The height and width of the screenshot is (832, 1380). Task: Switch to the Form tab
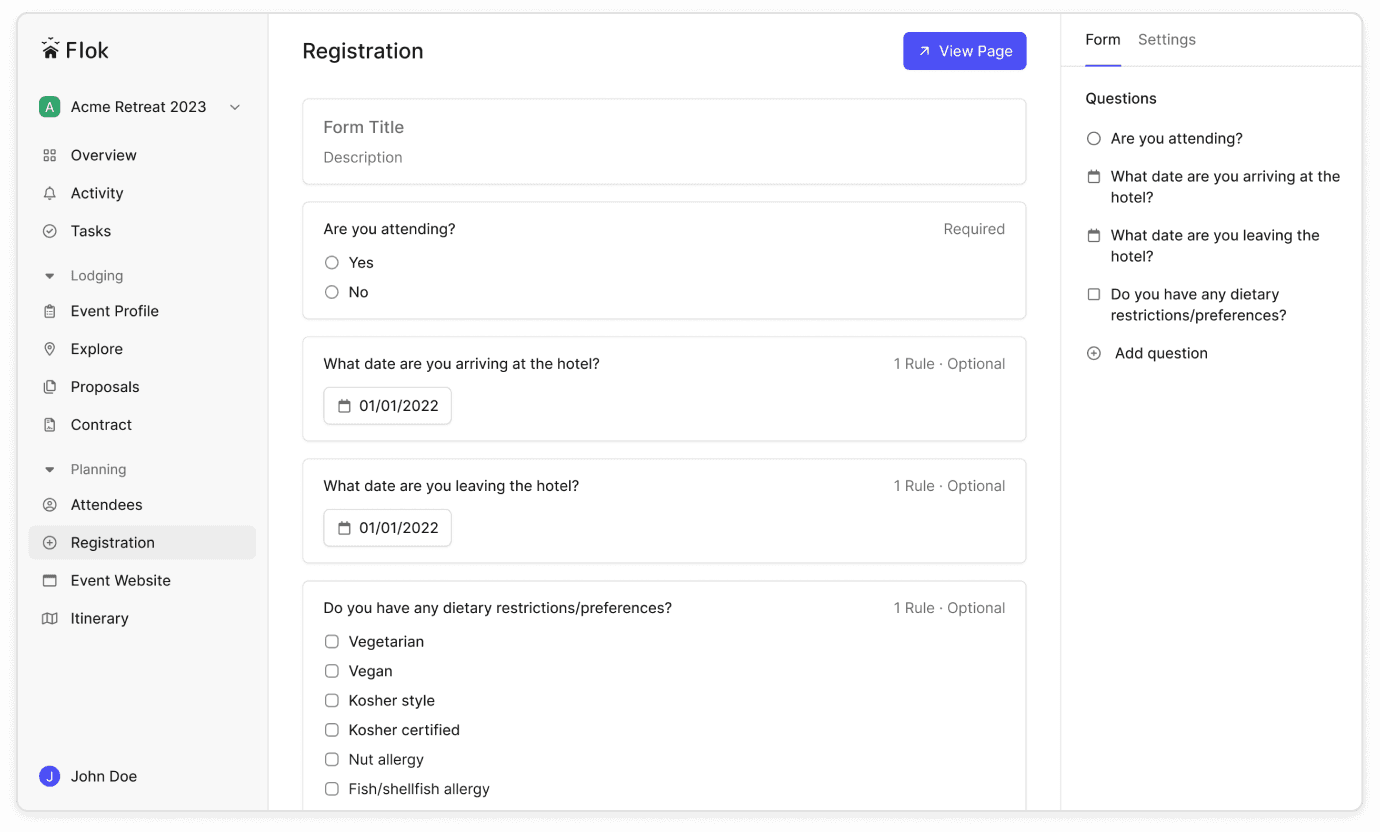(x=1102, y=40)
